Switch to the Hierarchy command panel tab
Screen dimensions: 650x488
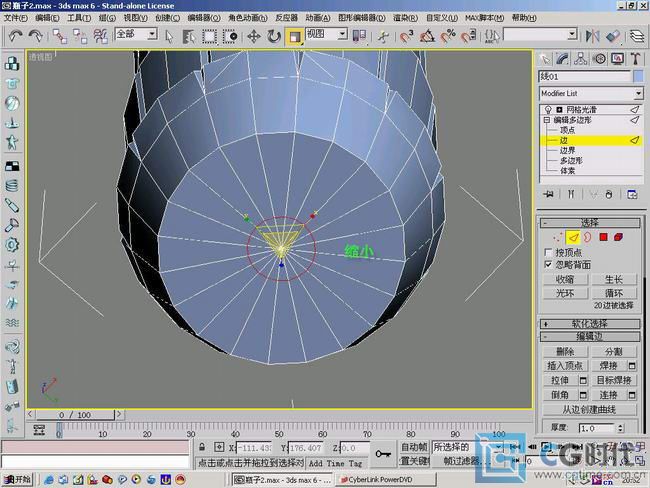tap(581, 59)
